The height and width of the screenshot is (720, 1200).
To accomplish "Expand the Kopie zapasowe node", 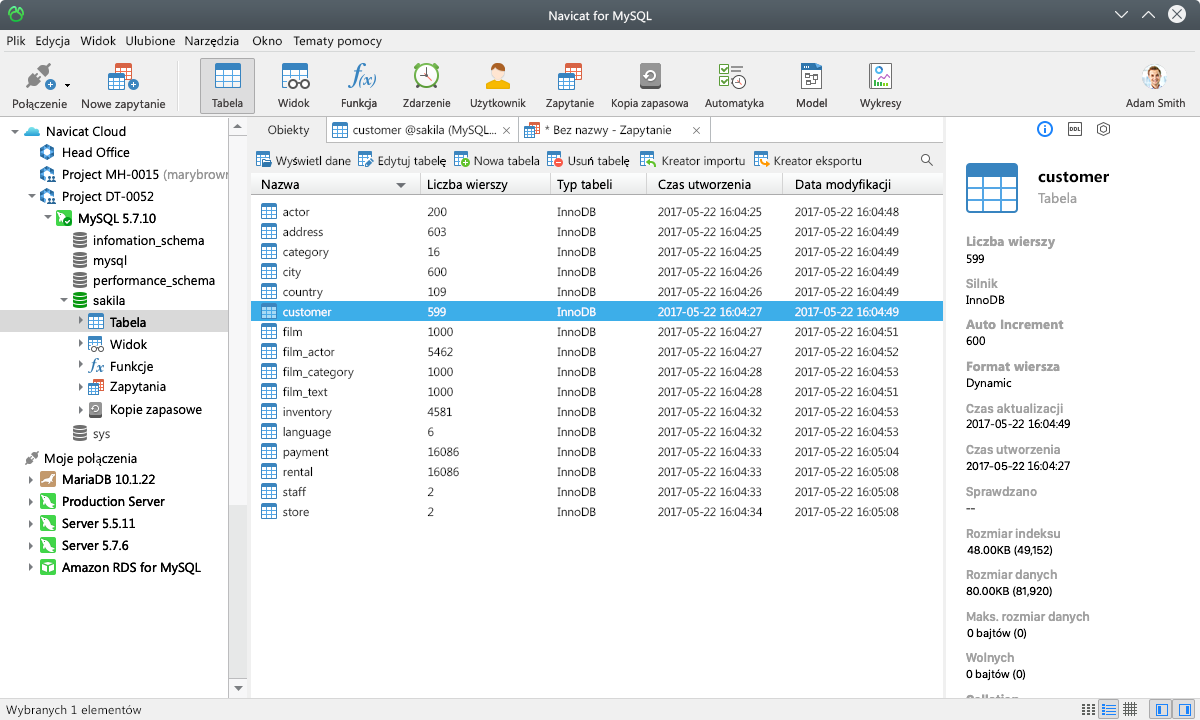I will [x=83, y=409].
